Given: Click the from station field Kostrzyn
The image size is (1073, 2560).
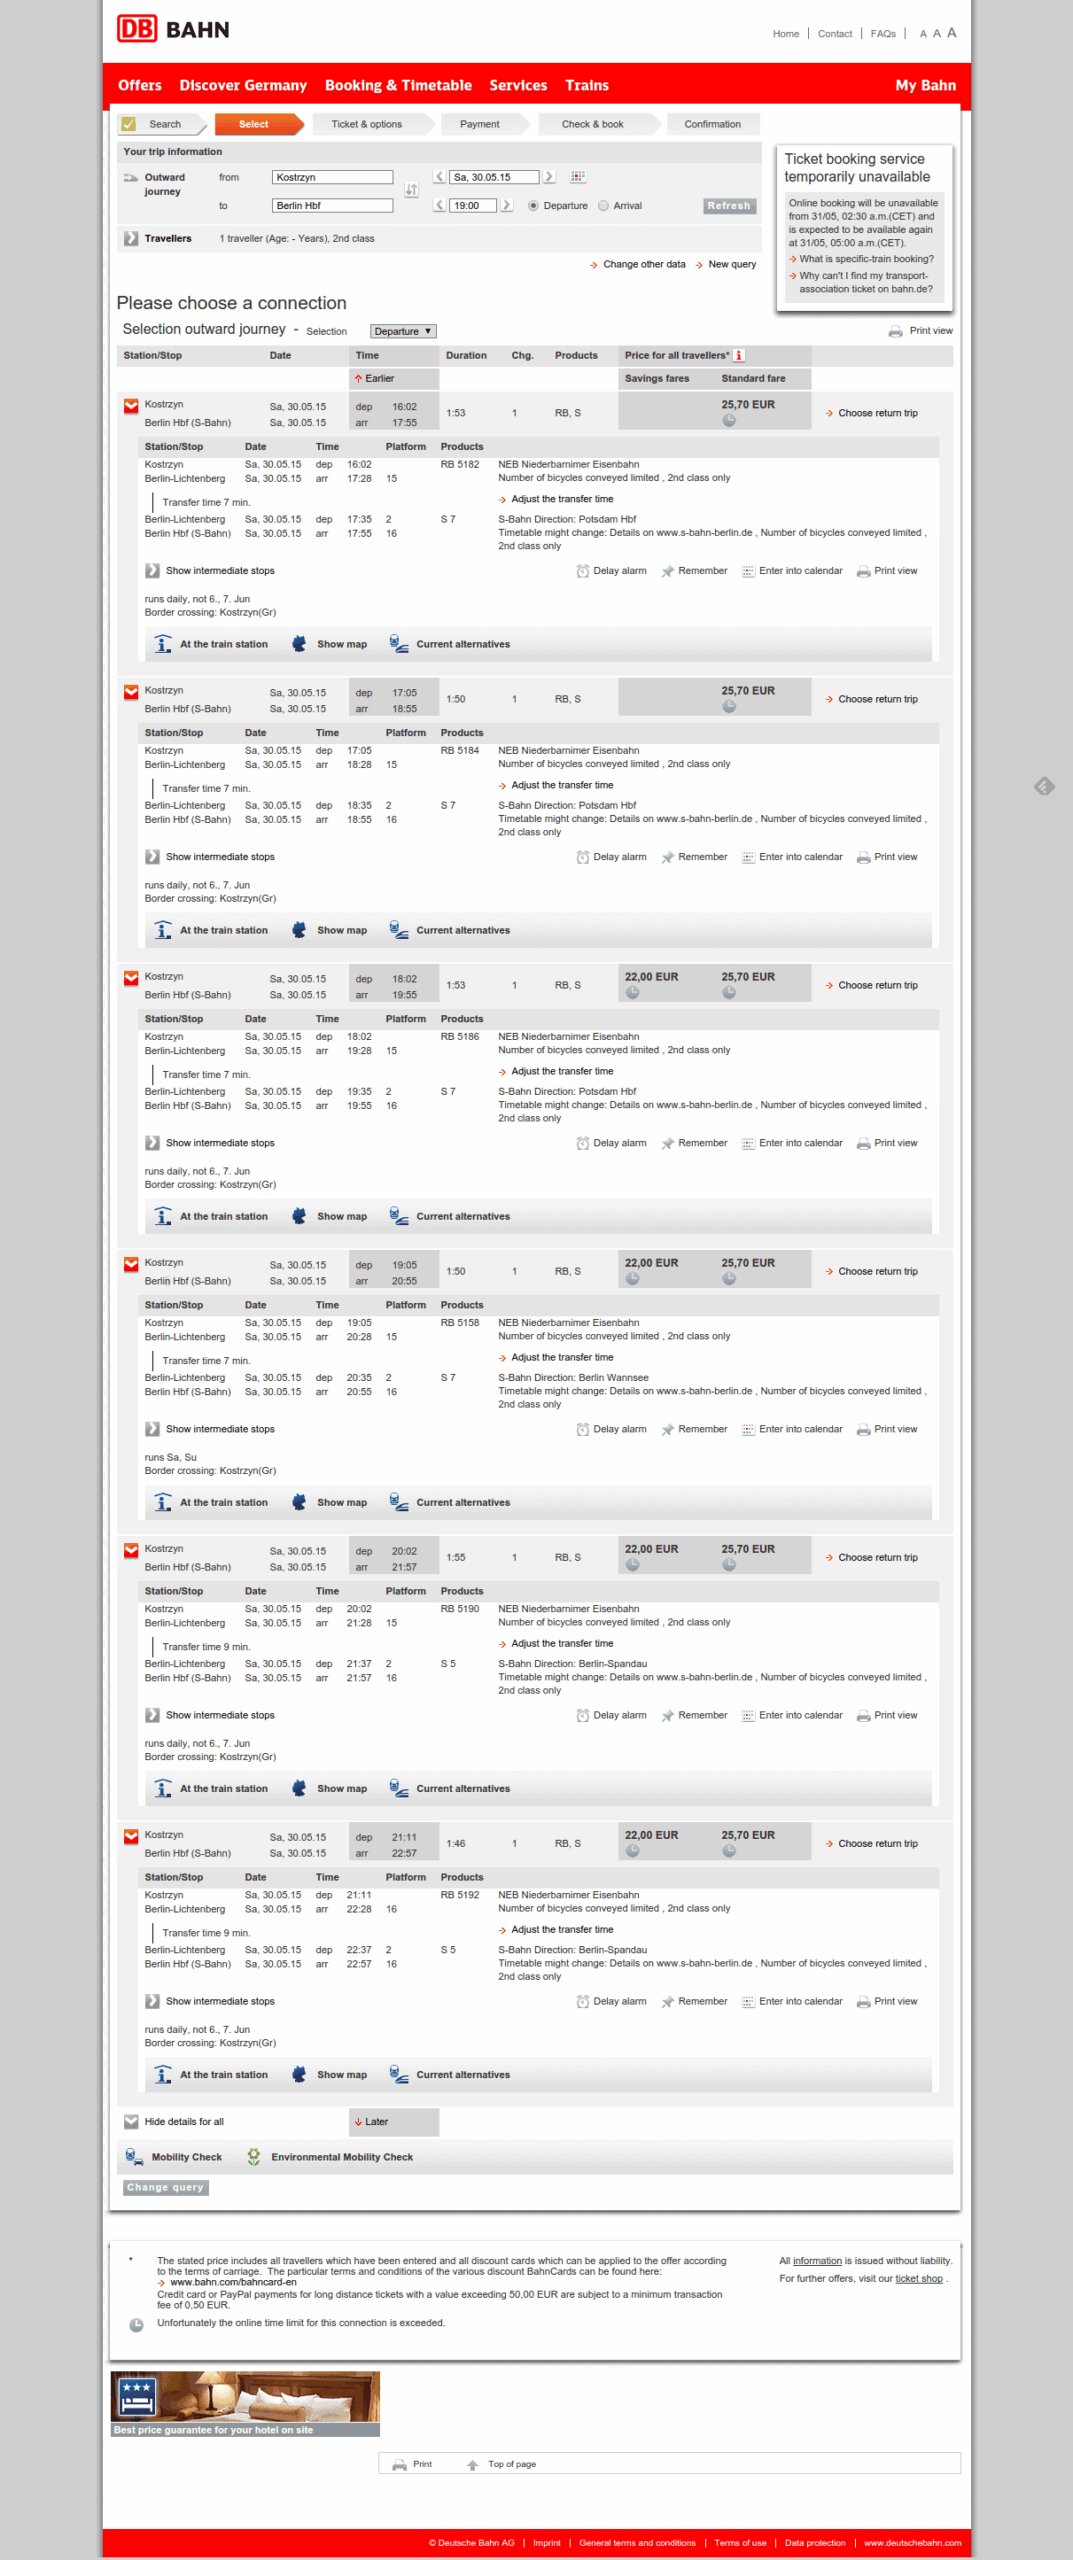Looking at the screenshot, I should (332, 177).
